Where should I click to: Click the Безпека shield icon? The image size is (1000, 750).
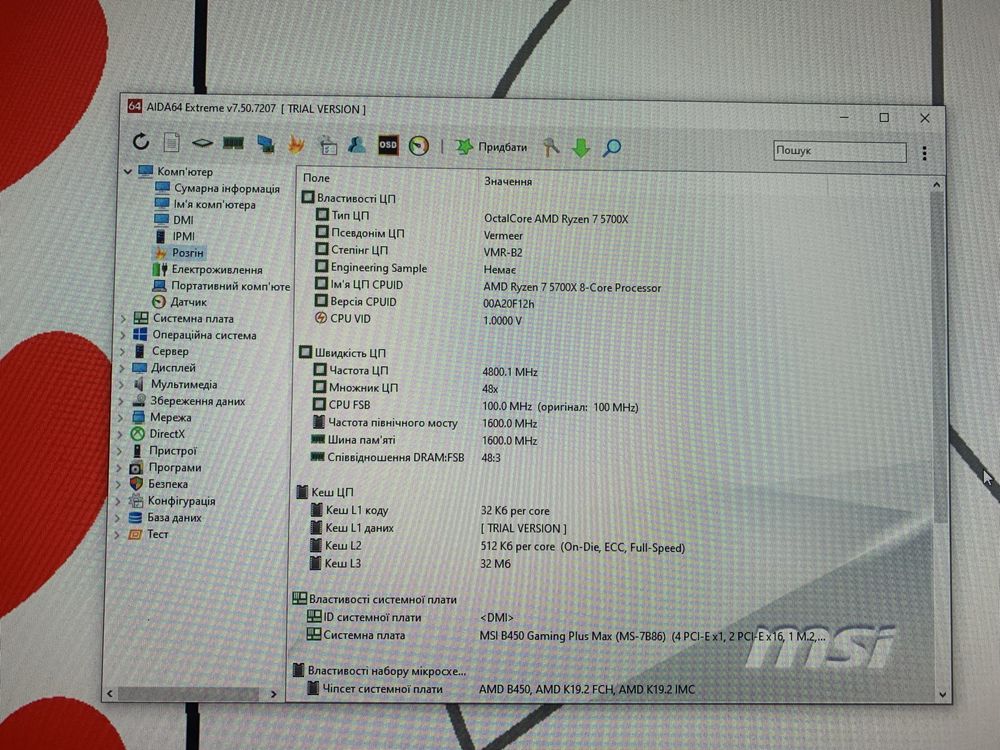click(x=136, y=484)
